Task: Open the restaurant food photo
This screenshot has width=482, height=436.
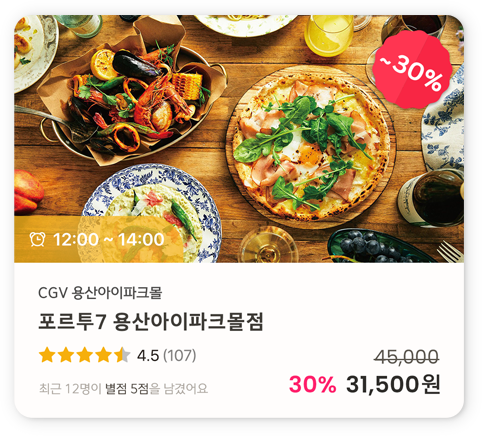Action: tap(239, 139)
